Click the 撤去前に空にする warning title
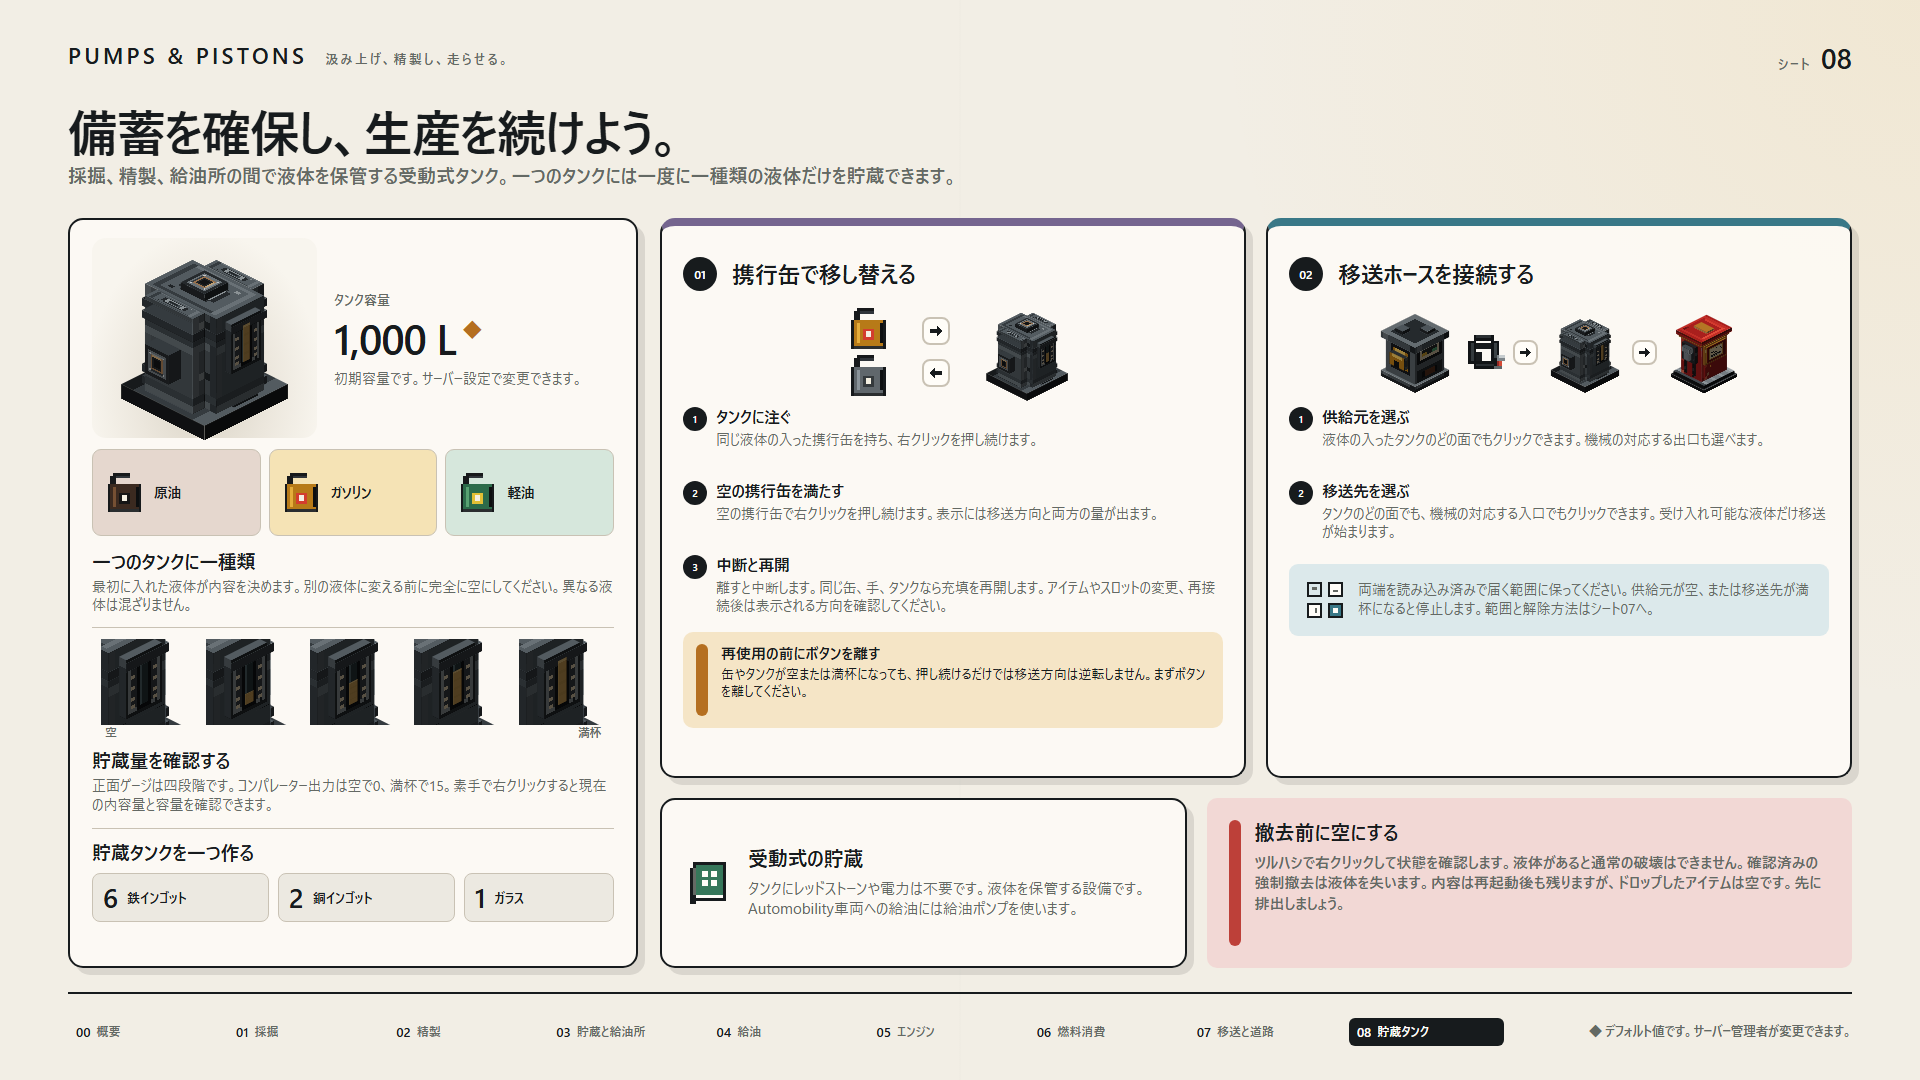This screenshot has height=1080, width=1920. pos(1327,833)
